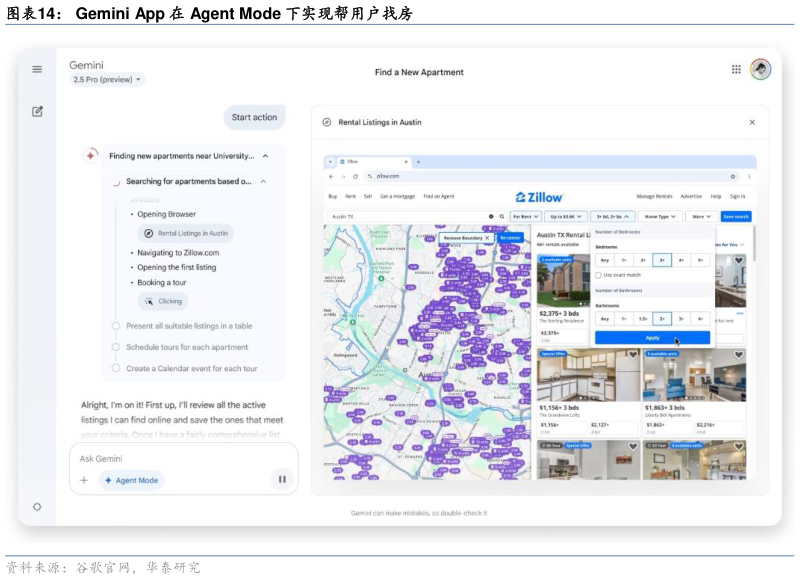Open the $1,156+ 3 bds kitchen listing photo

point(588,375)
